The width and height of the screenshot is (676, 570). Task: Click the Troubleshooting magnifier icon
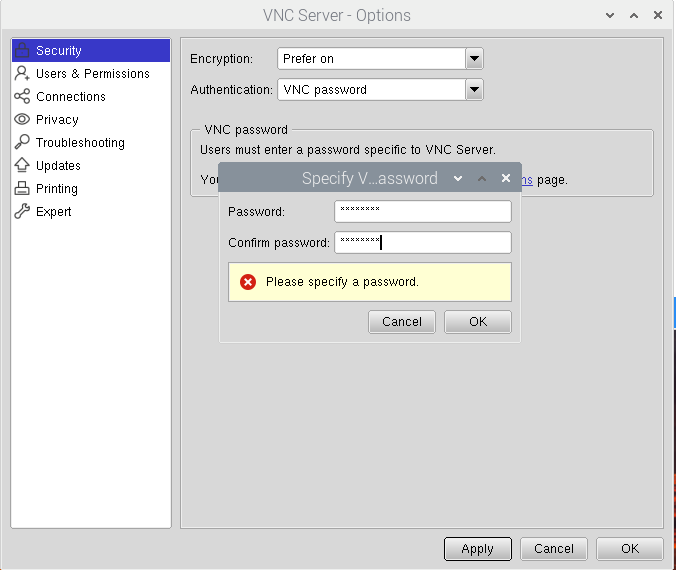22,142
